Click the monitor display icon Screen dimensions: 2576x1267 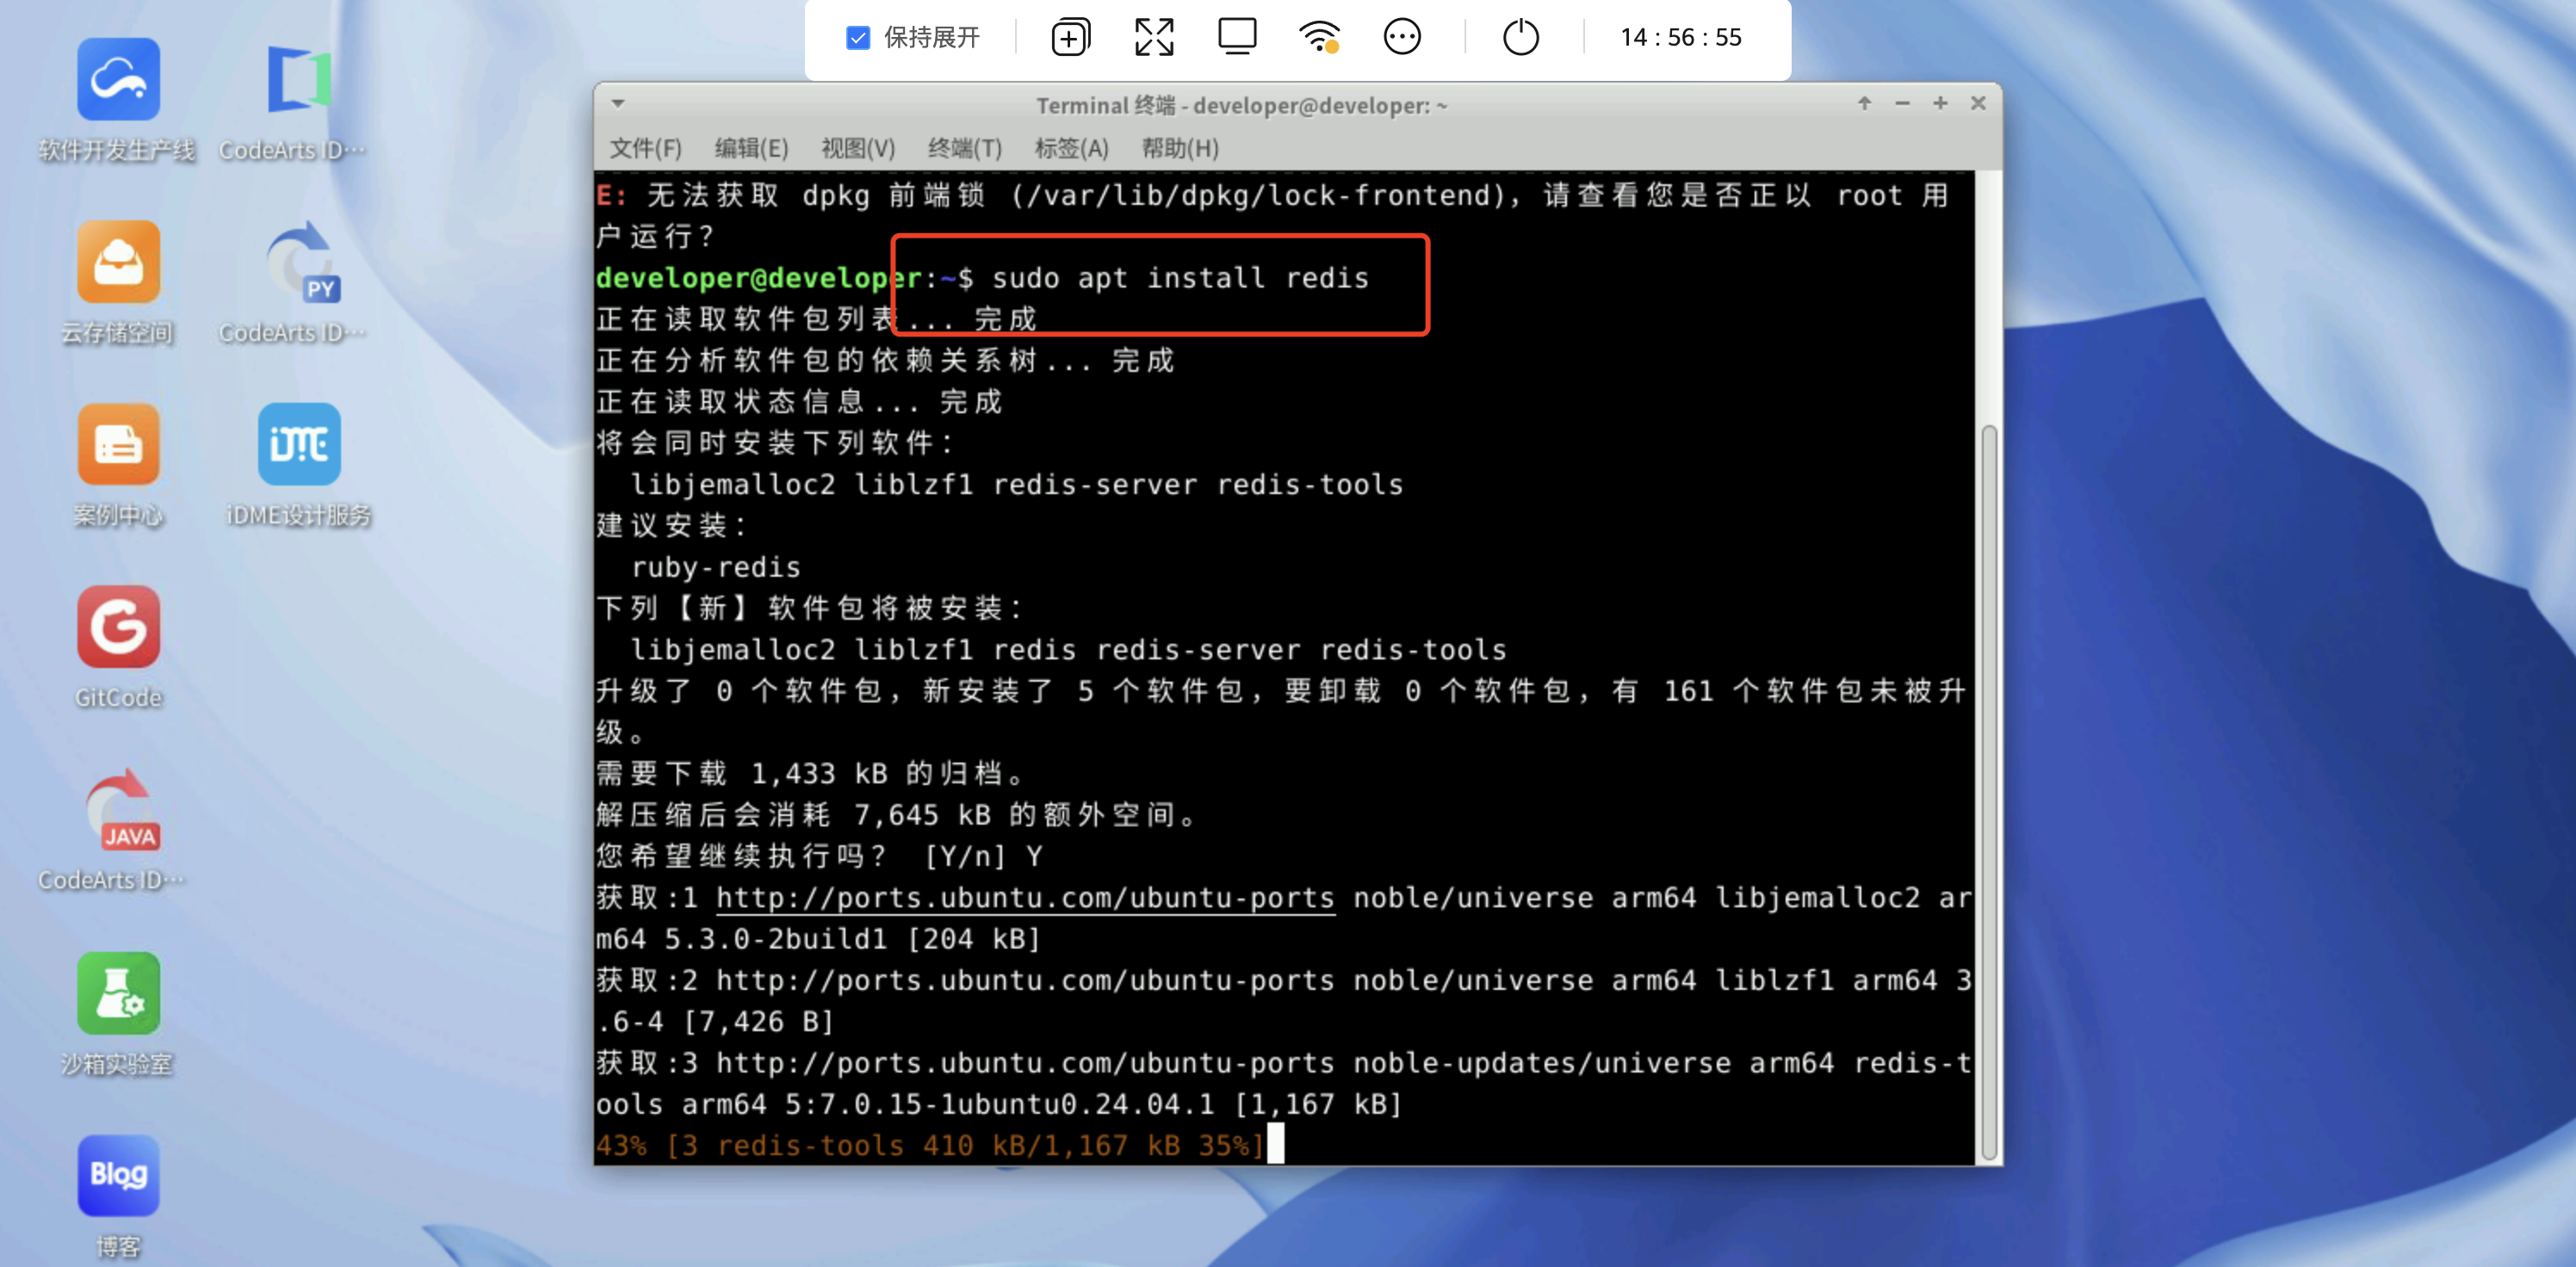click(x=1236, y=37)
